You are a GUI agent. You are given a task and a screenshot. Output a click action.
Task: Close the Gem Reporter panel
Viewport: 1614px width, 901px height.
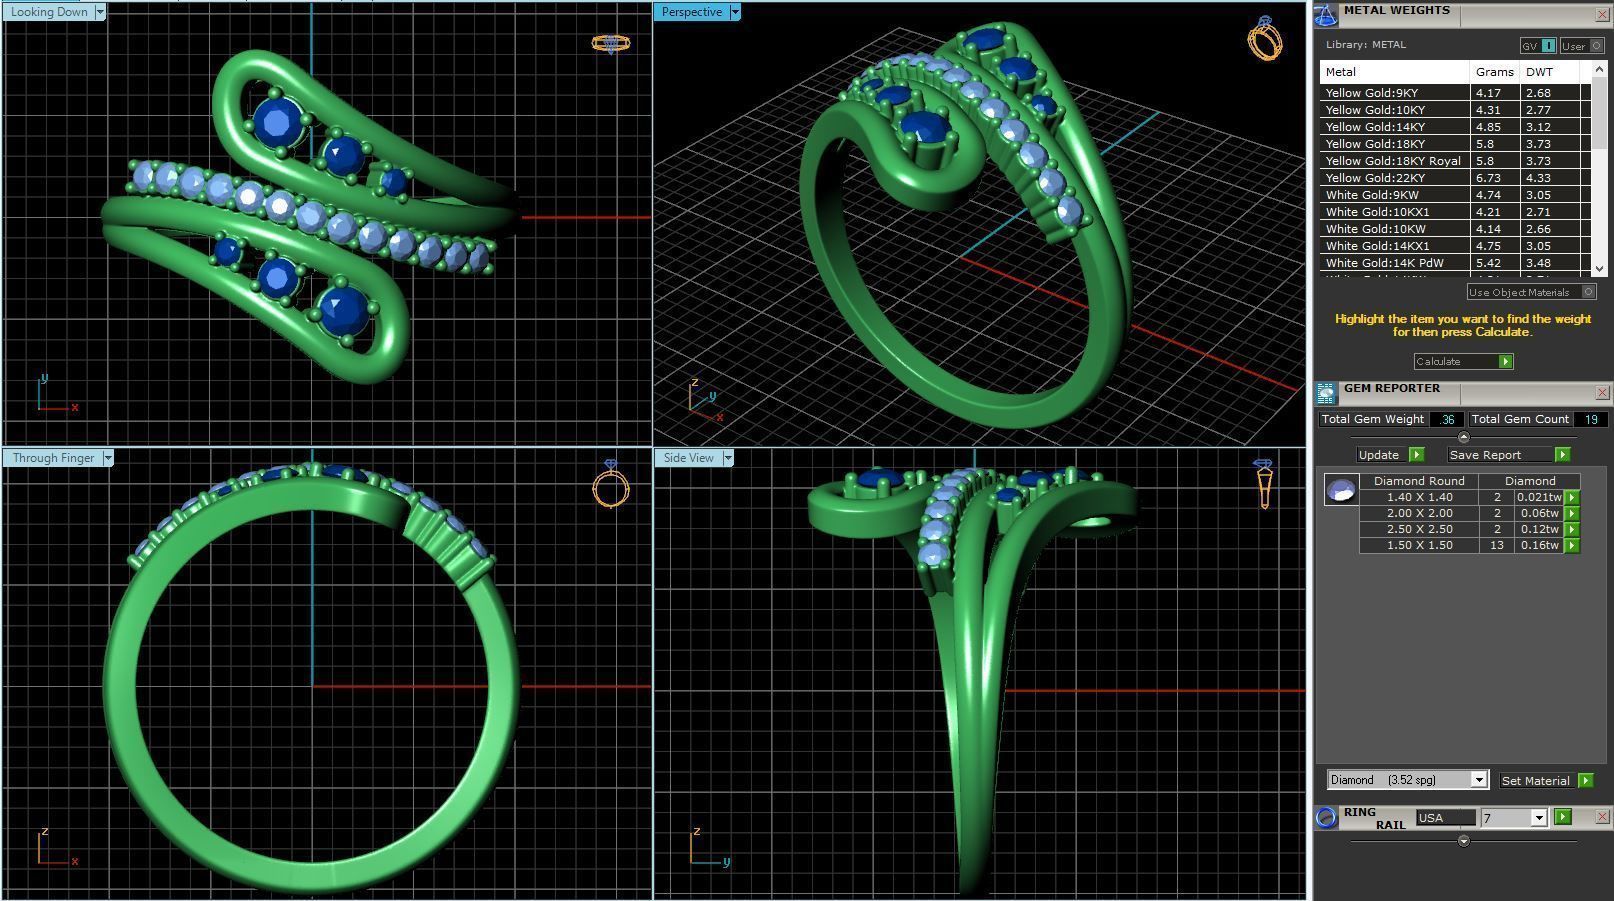pos(1602,393)
